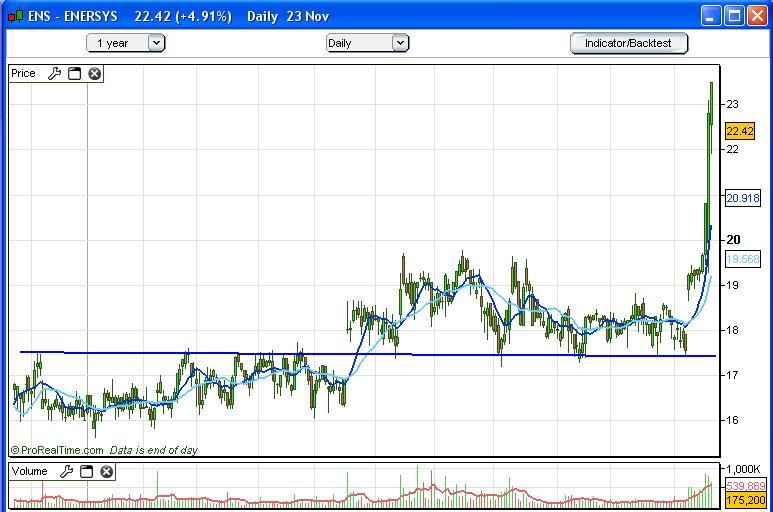Viewport: 773px width, 512px height.
Task: Close the Price panel with X icon
Action: (x=95, y=73)
